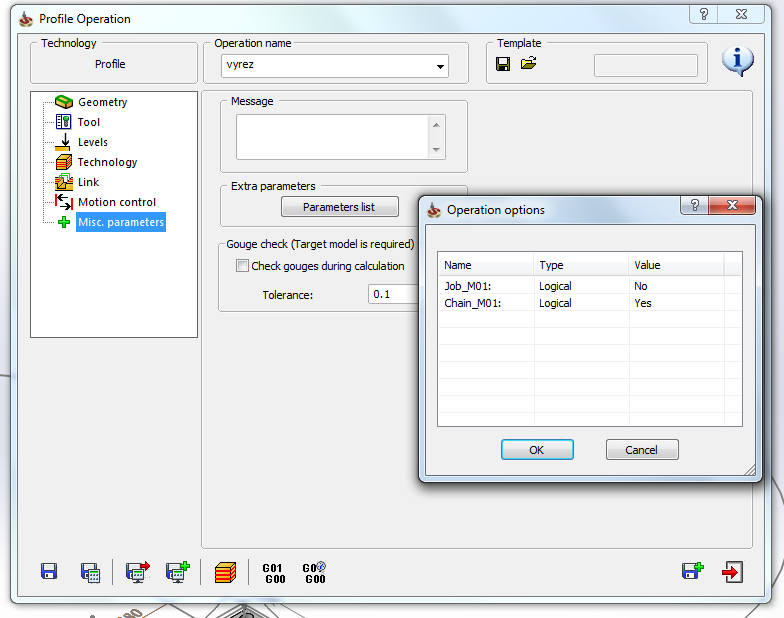Open the Link page icon

(64, 182)
